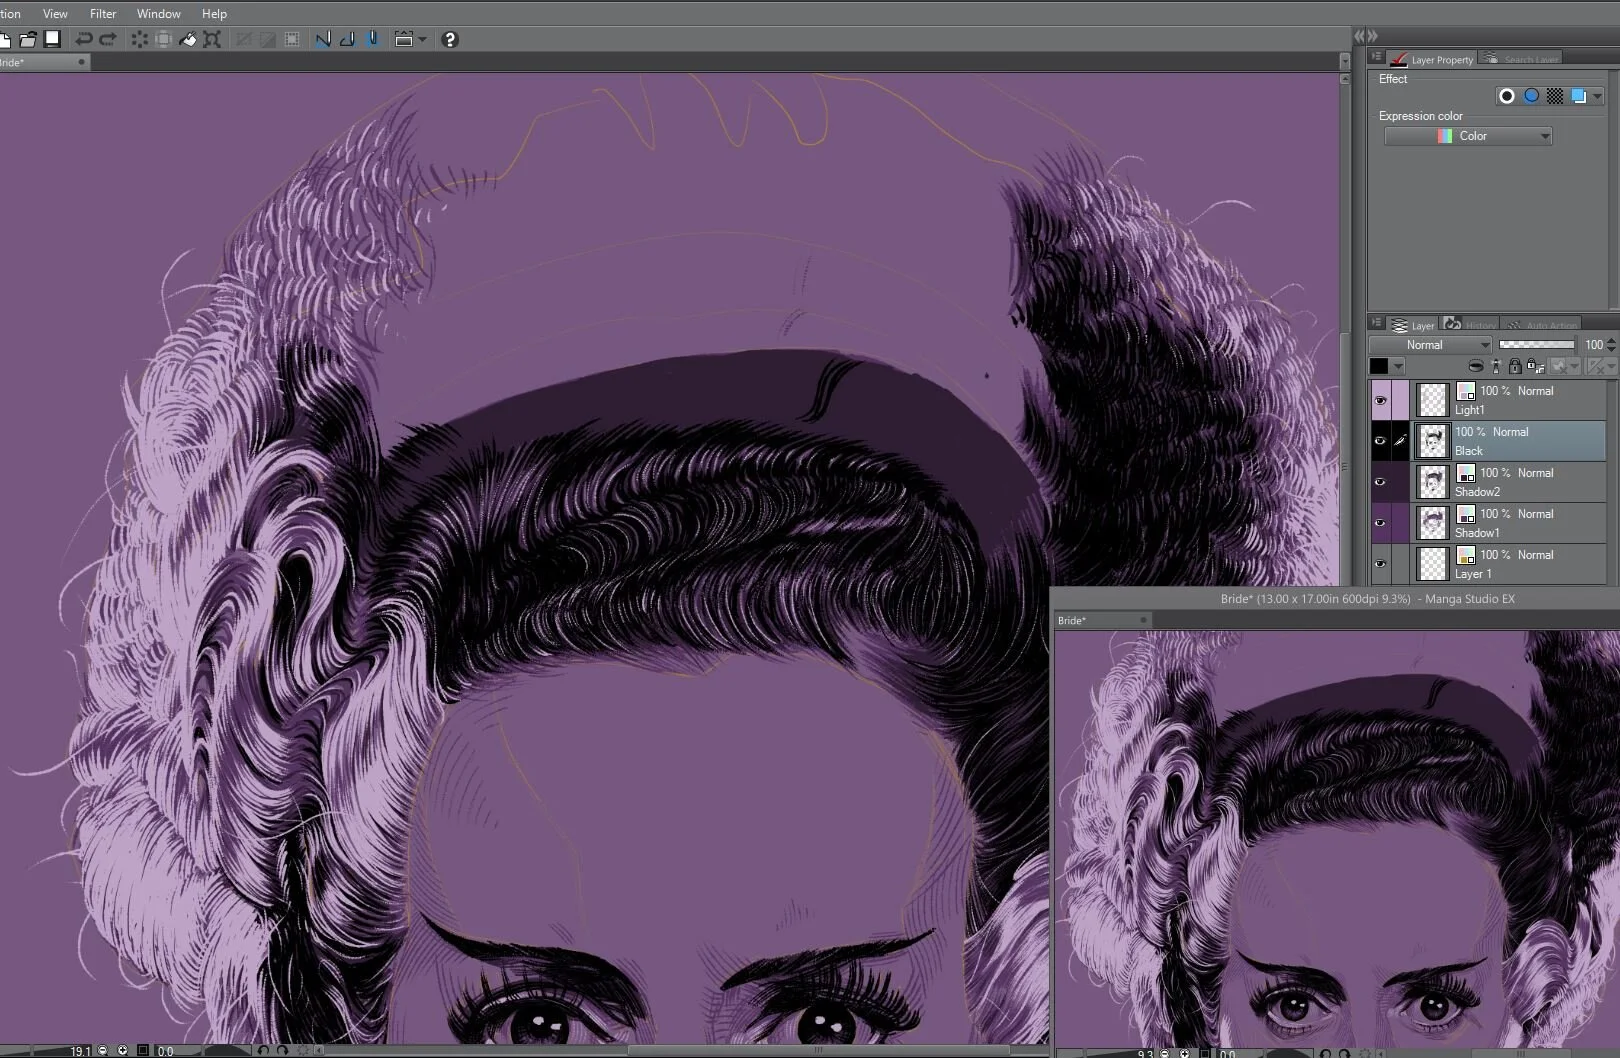1620x1058 pixels.
Task: Toggle Set as Reference Layer lighthouse icon
Action: (1496, 366)
